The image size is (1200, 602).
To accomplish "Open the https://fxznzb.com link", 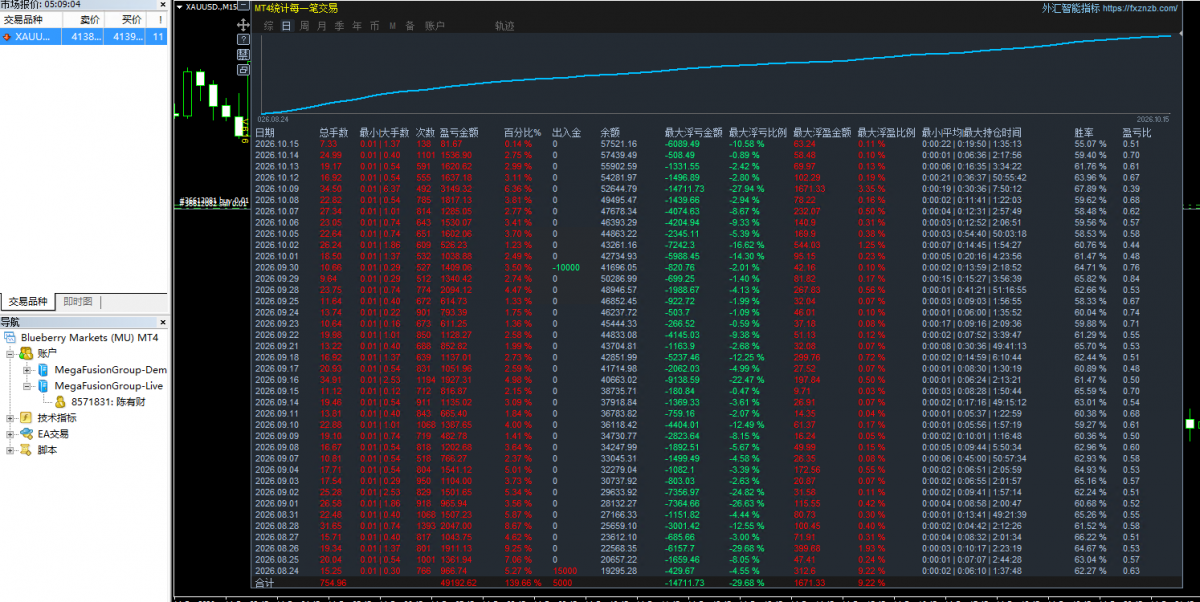I will [1141, 8].
